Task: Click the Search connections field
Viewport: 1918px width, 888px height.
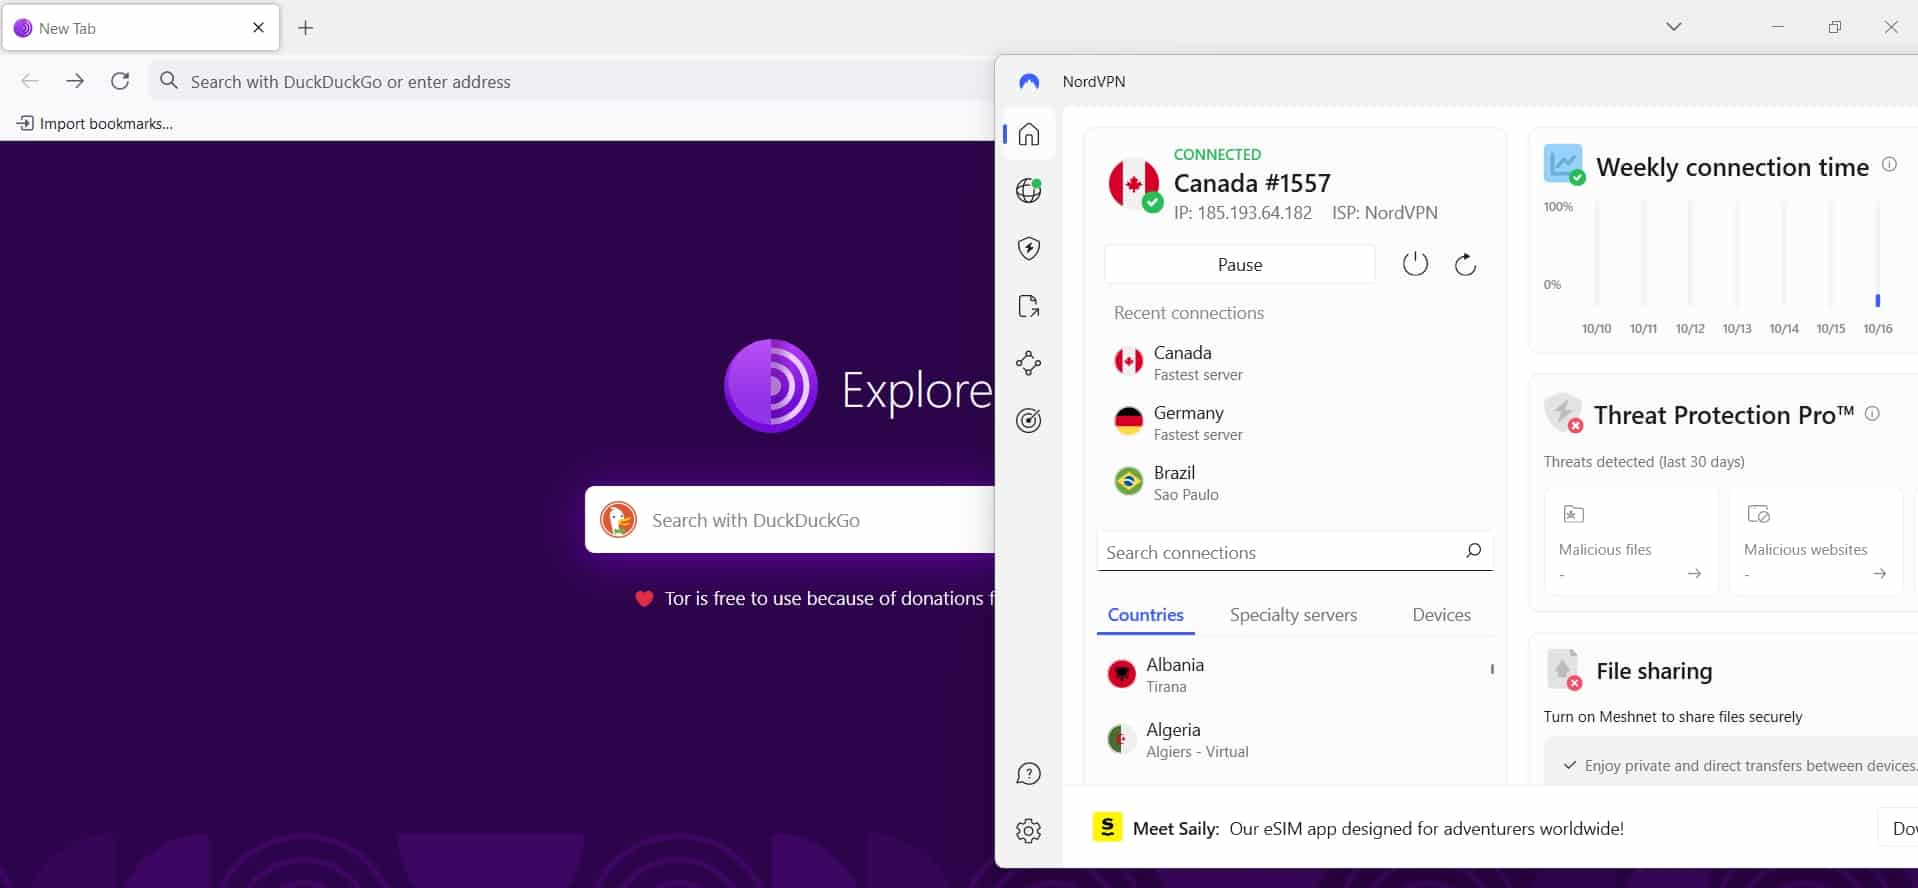Action: click(x=1295, y=552)
